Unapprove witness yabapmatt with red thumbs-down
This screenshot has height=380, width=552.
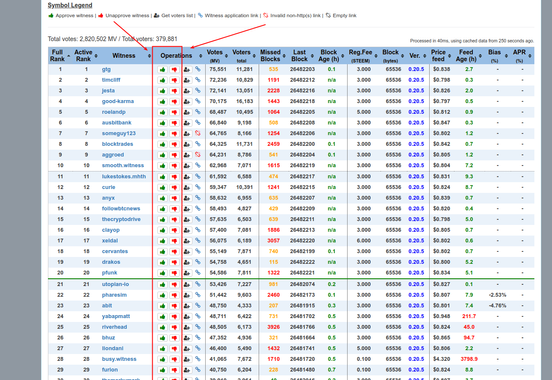coord(174,317)
